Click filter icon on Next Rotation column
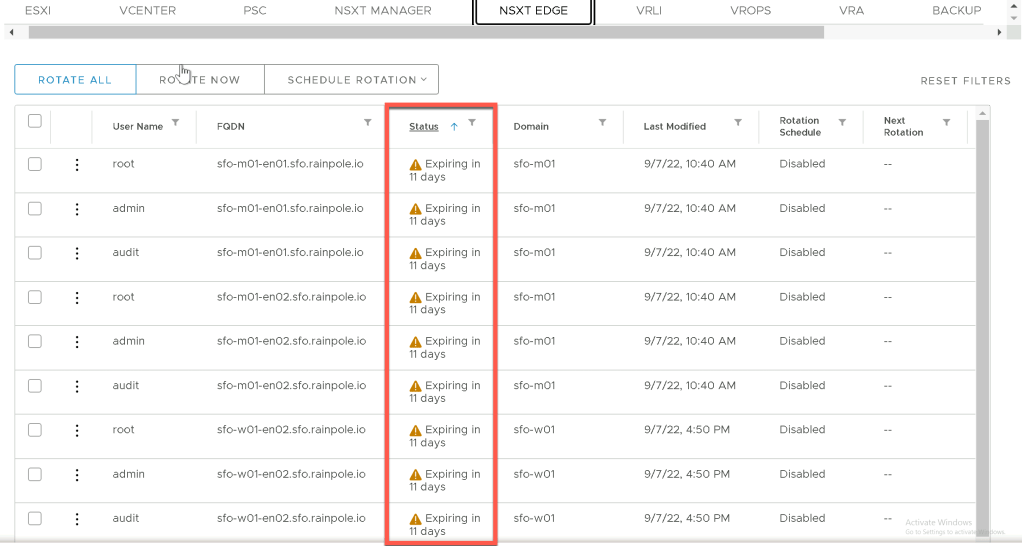1022x546 pixels. 946,123
